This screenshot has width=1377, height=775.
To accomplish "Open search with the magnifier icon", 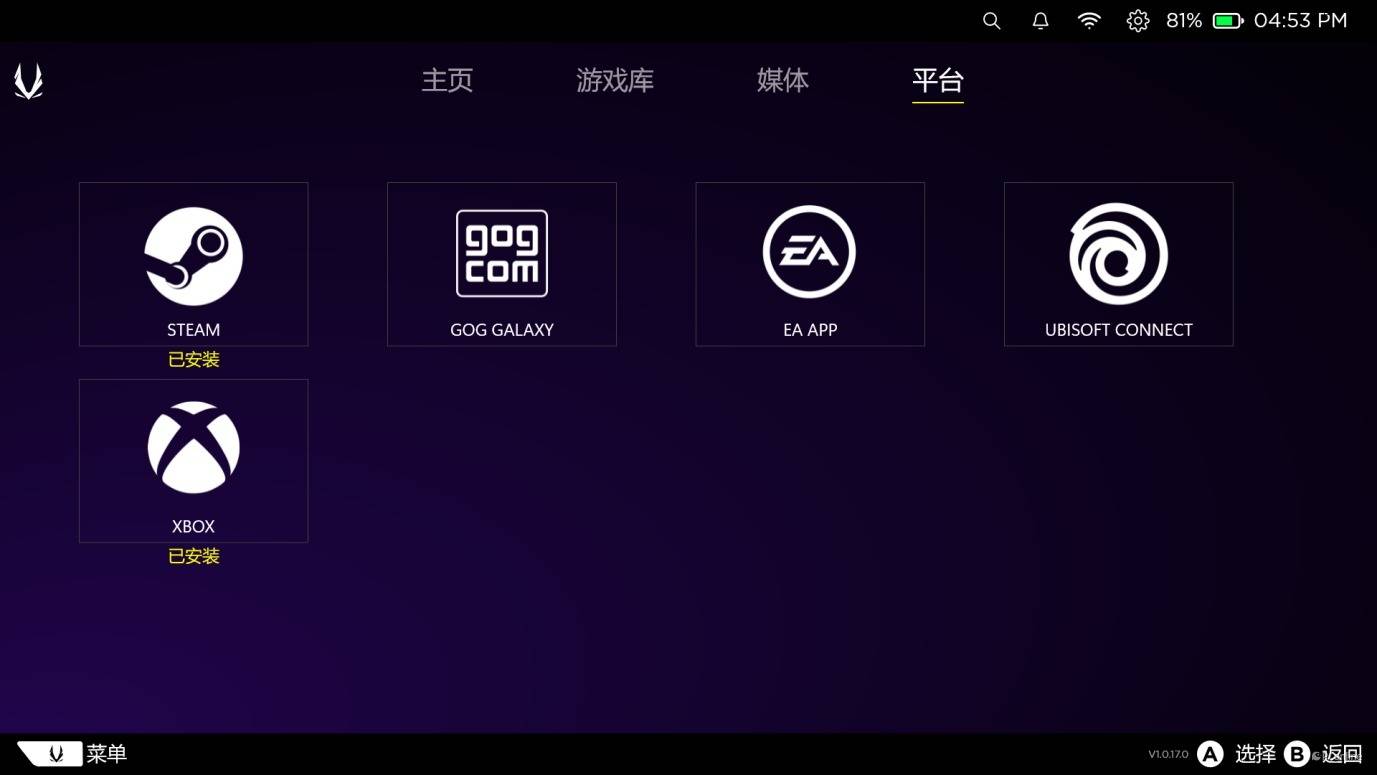I will pyautogui.click(x=991, y=21).
